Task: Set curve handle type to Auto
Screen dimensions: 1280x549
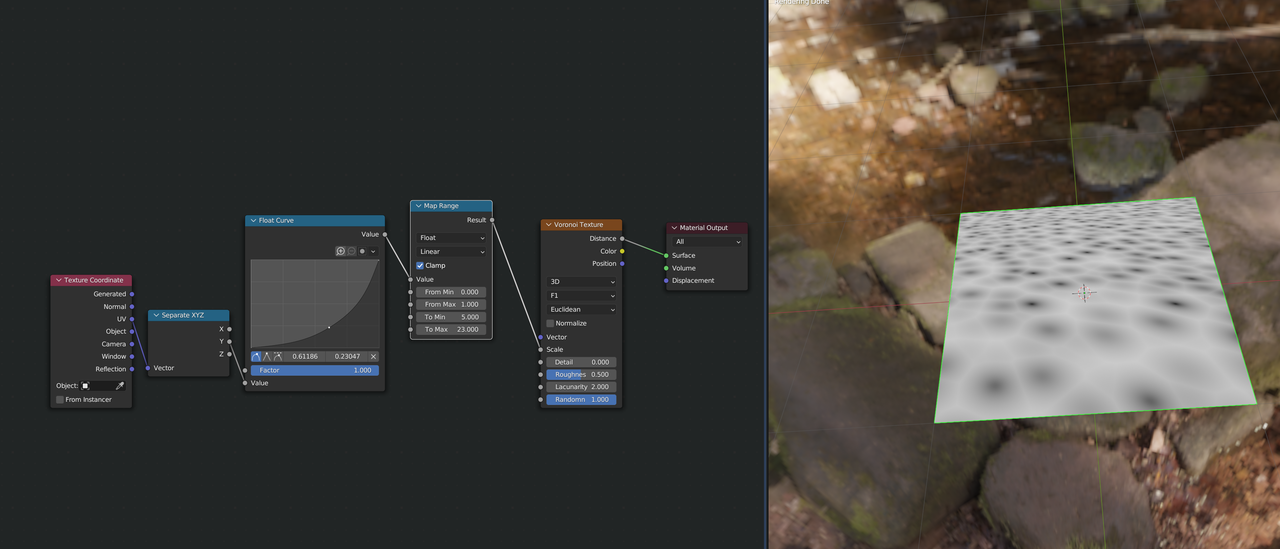Action: point(256,356)
